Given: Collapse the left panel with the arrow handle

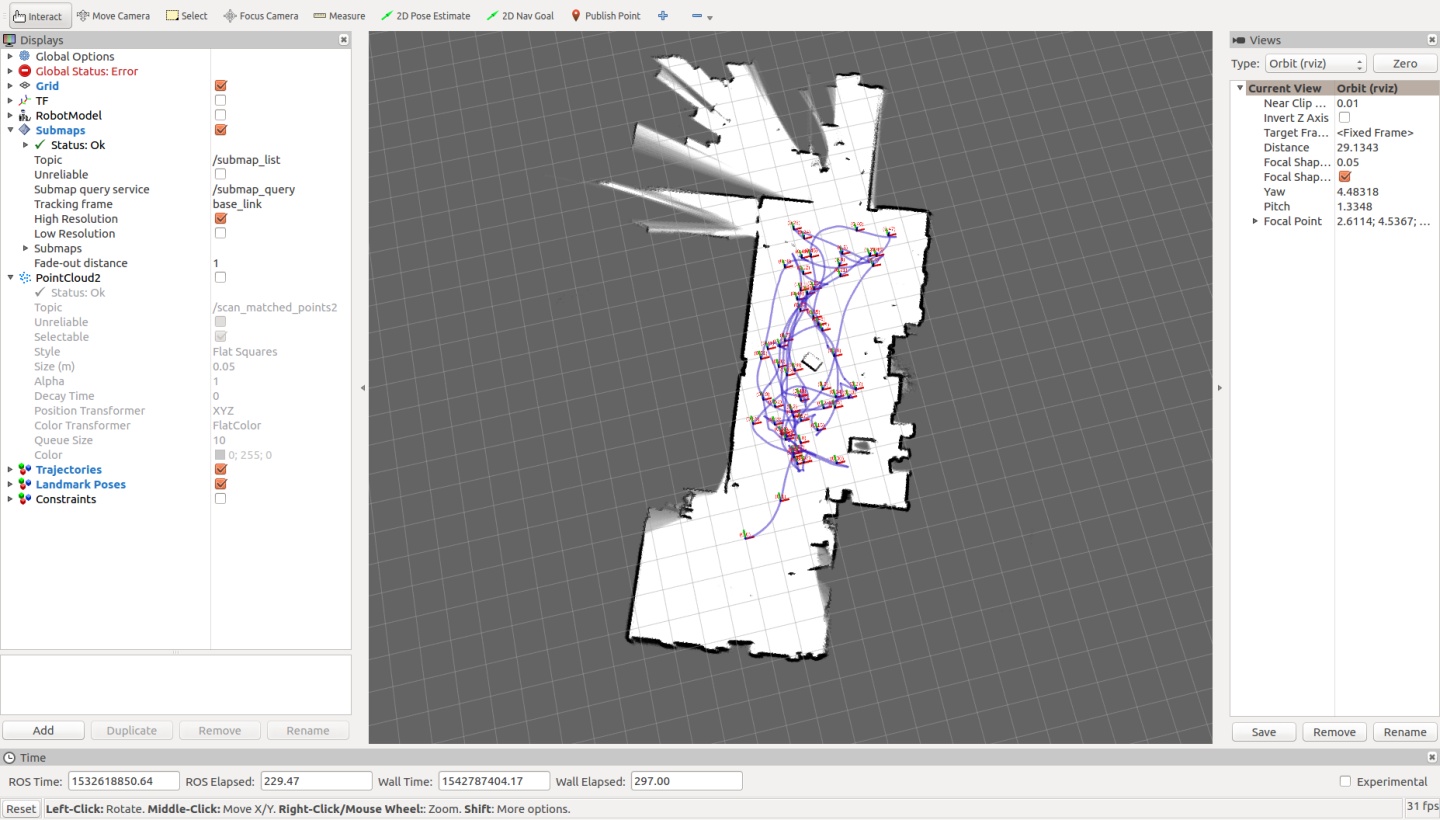Looking at the screenshot, I should click(x=362, y=388).
